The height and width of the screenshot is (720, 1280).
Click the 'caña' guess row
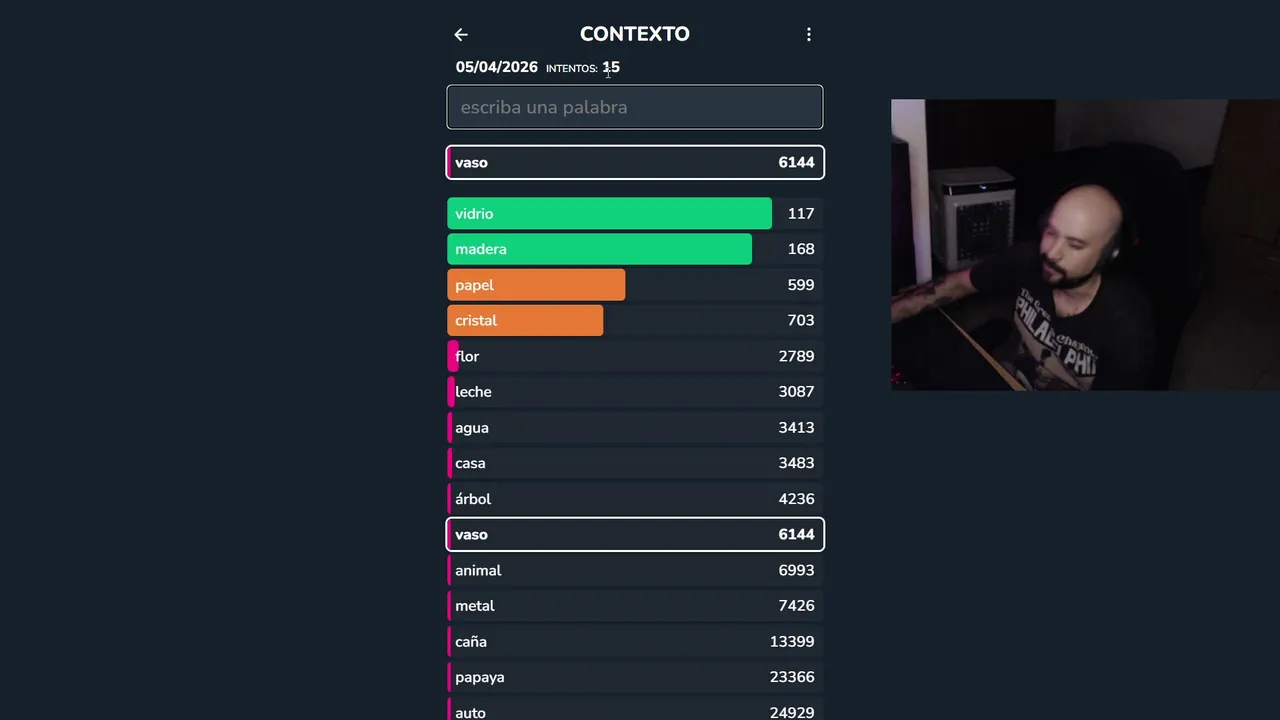(635, 642)
